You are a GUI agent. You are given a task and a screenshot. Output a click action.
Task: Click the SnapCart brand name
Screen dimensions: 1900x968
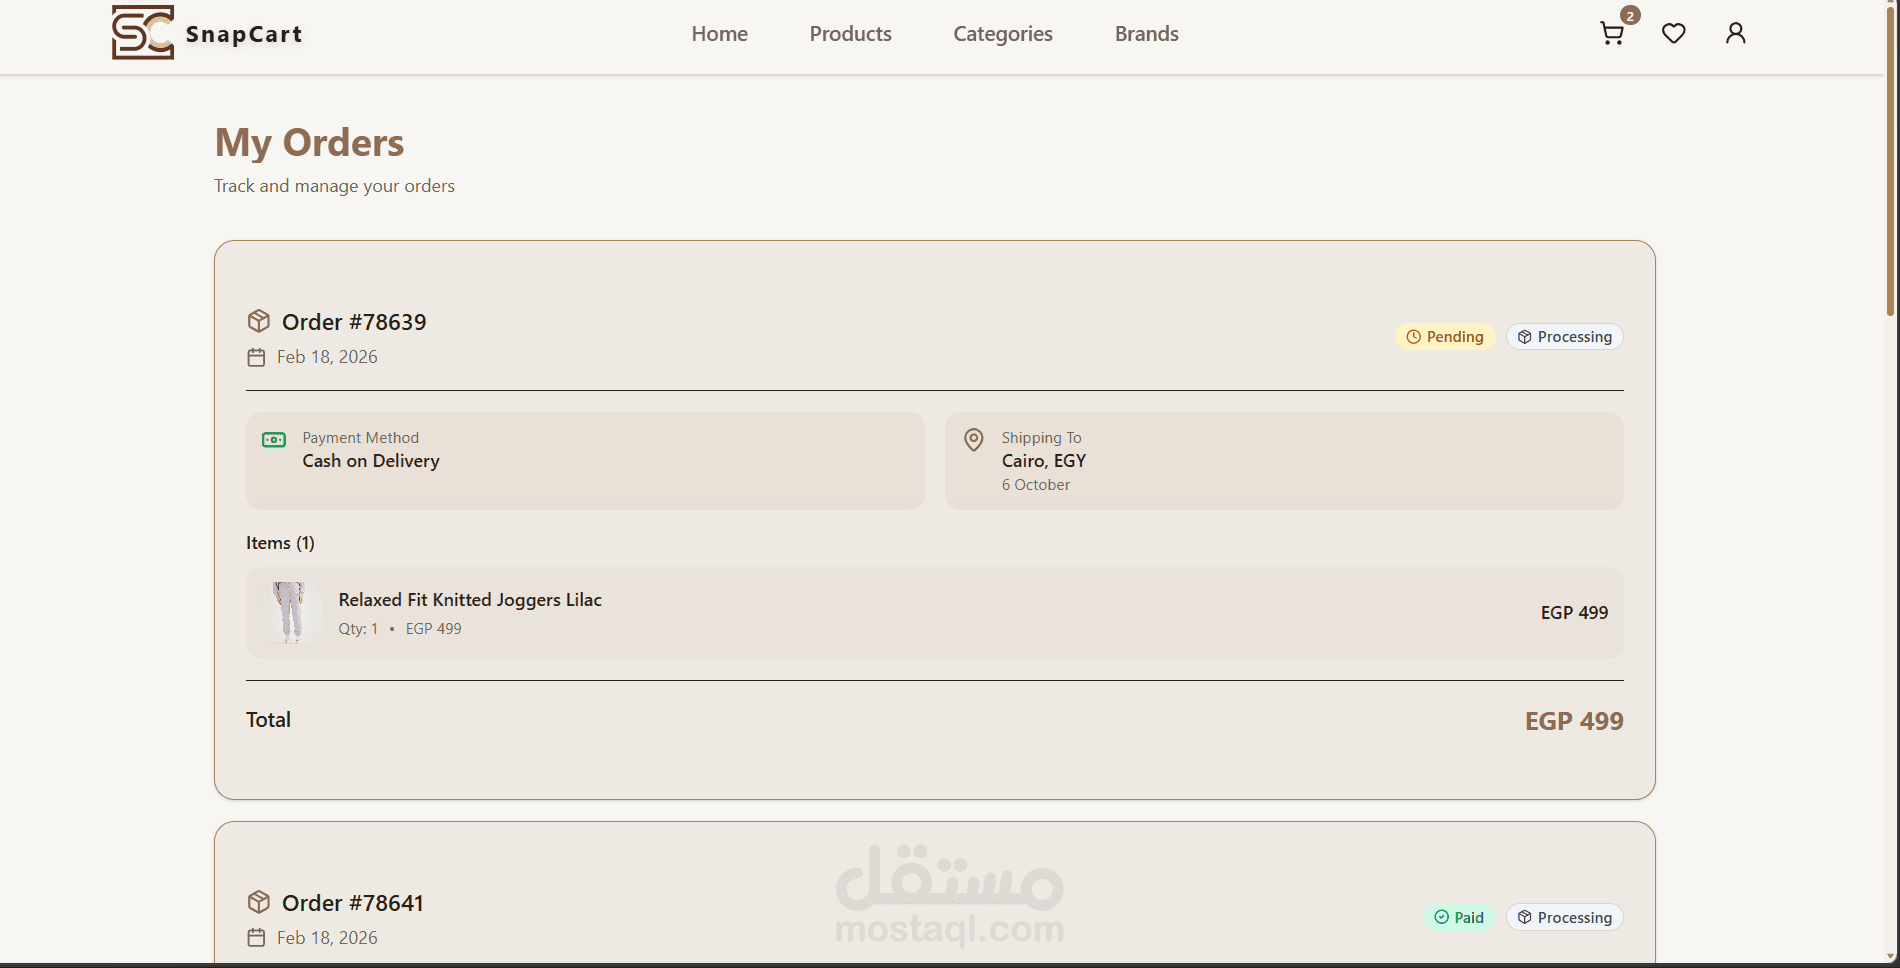point(244,34)
